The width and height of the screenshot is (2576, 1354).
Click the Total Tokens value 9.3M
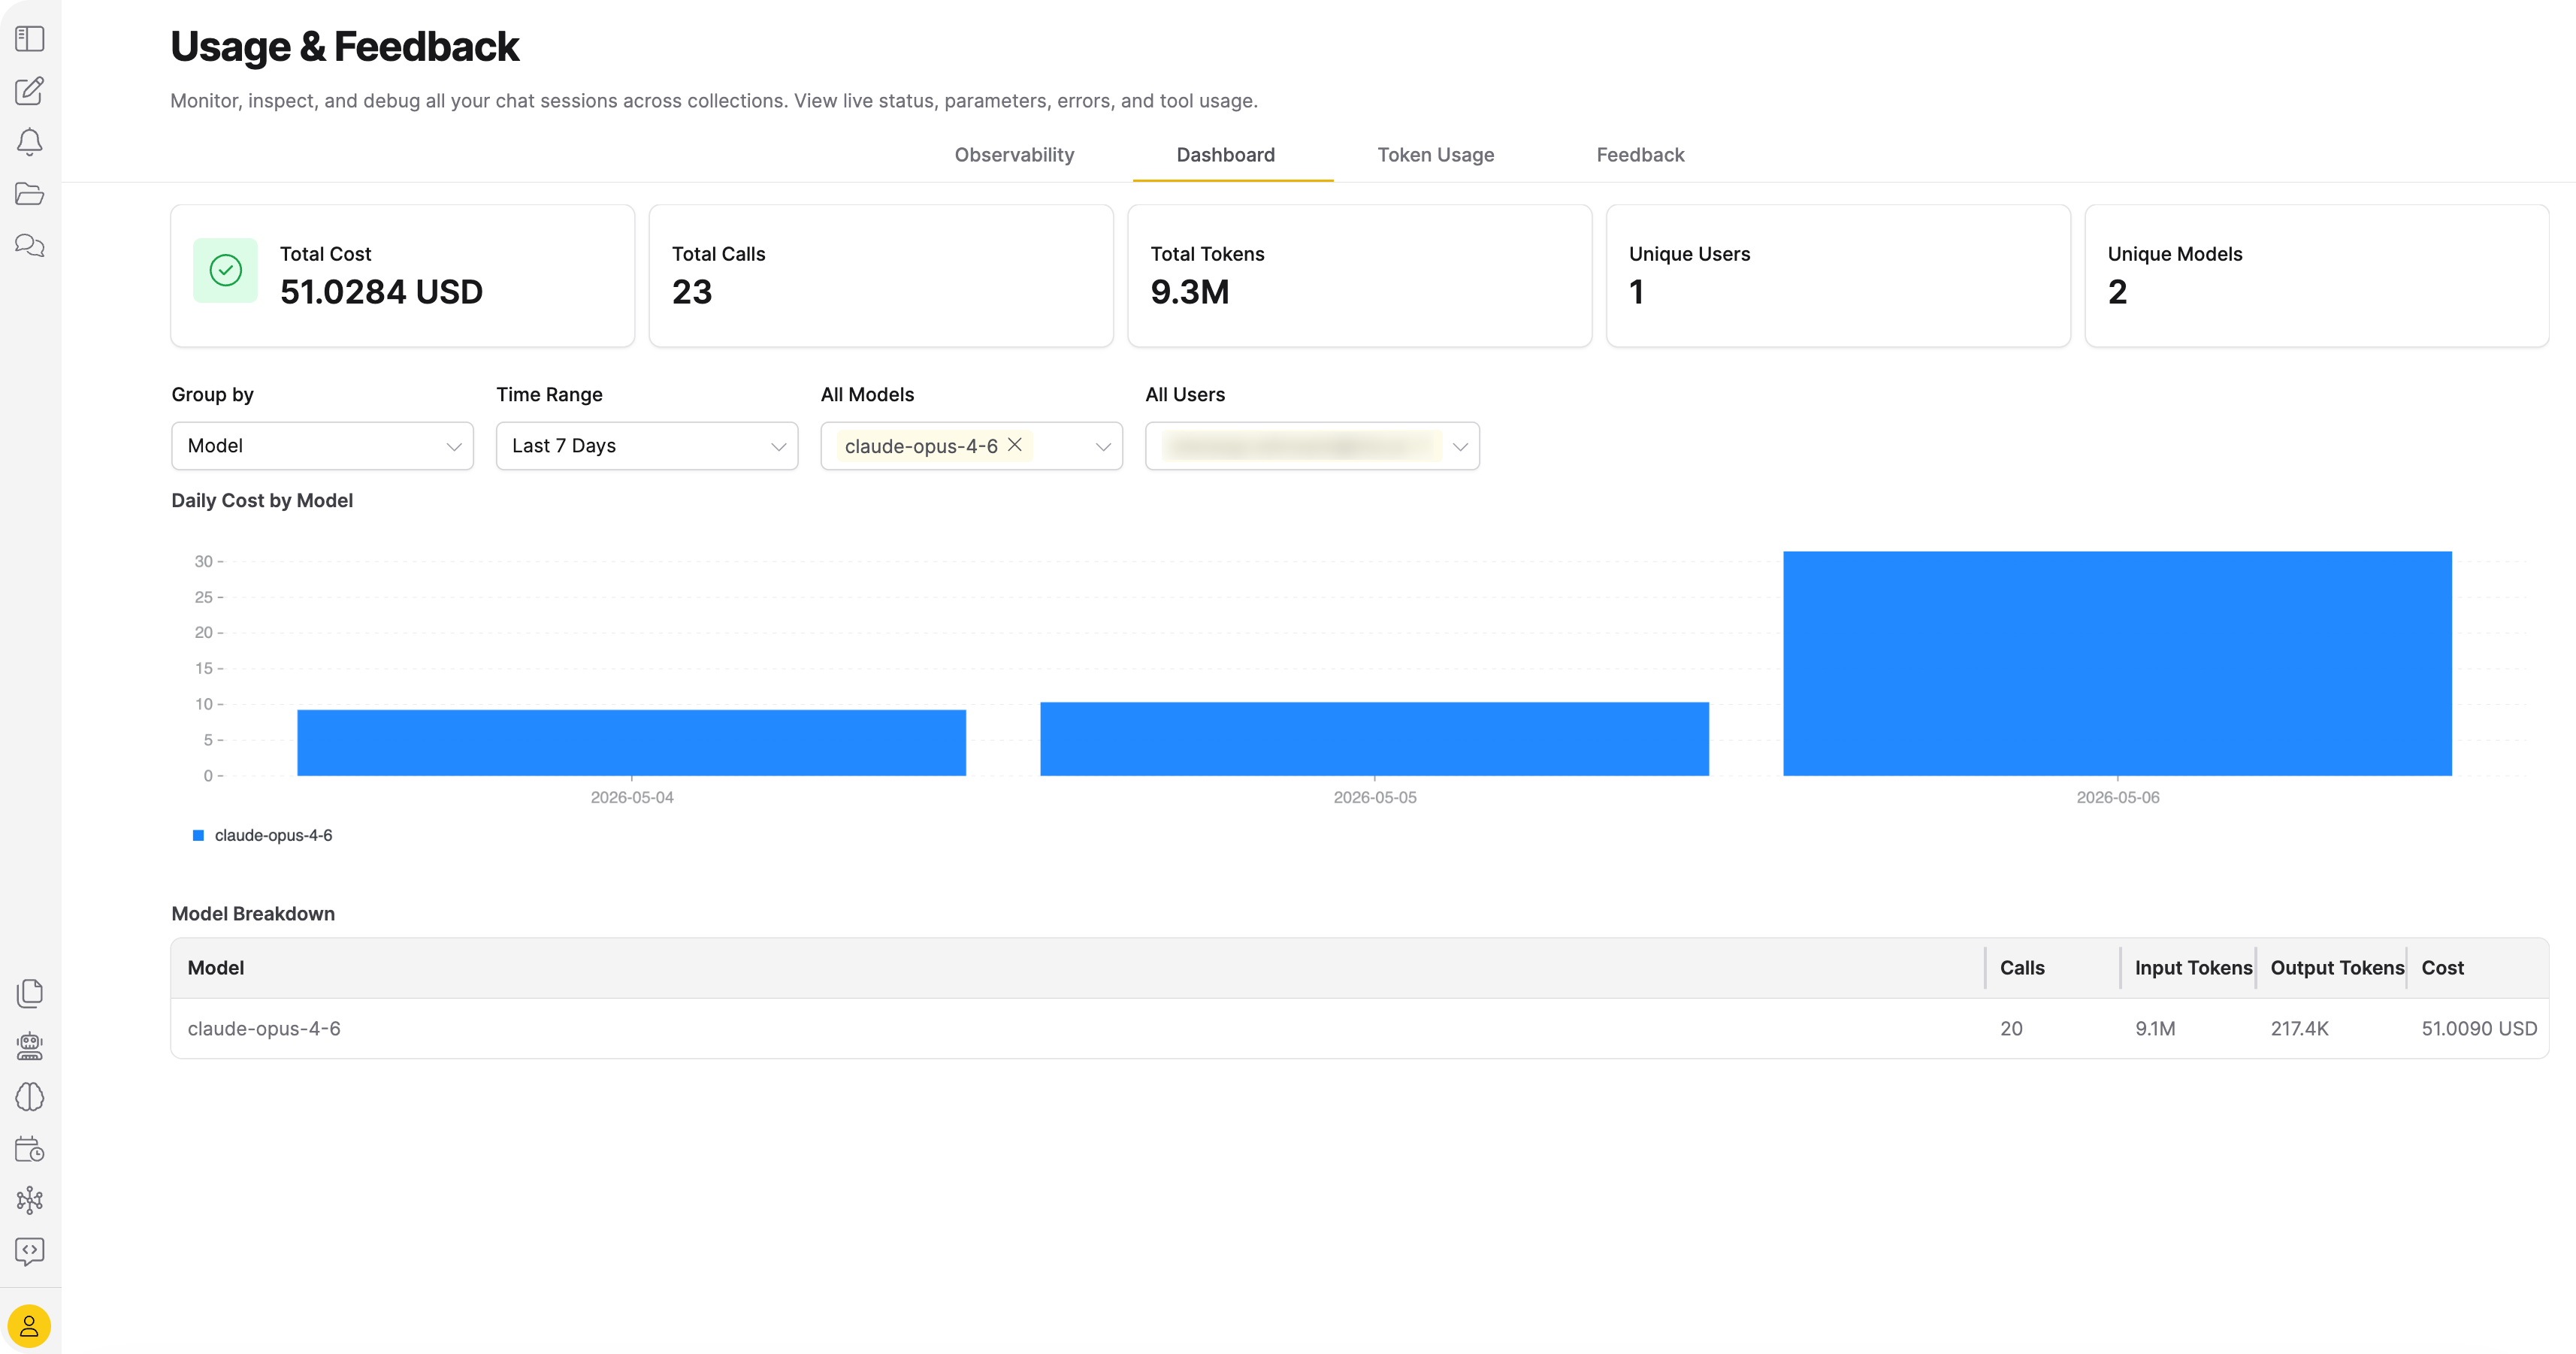[x=1190, y=292]
